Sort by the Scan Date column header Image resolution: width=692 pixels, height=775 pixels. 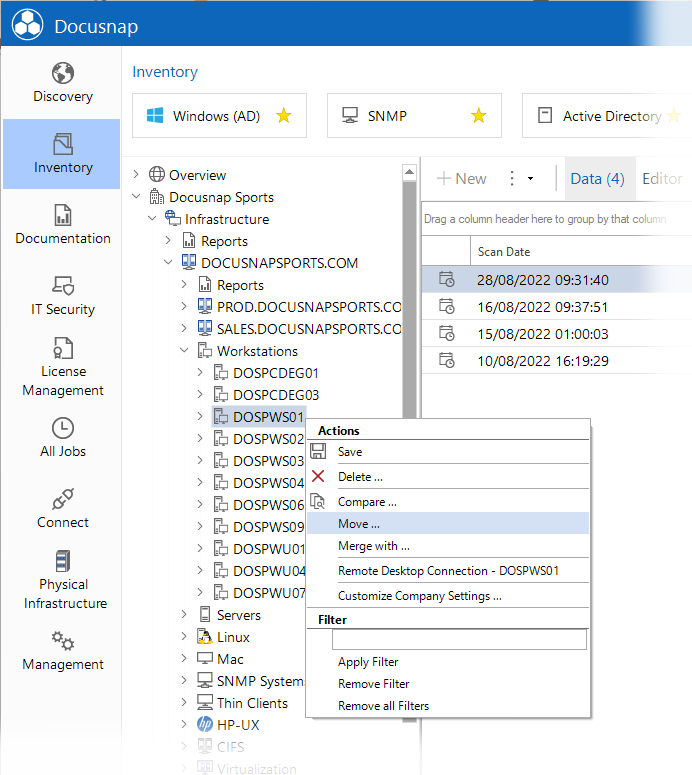504,252
